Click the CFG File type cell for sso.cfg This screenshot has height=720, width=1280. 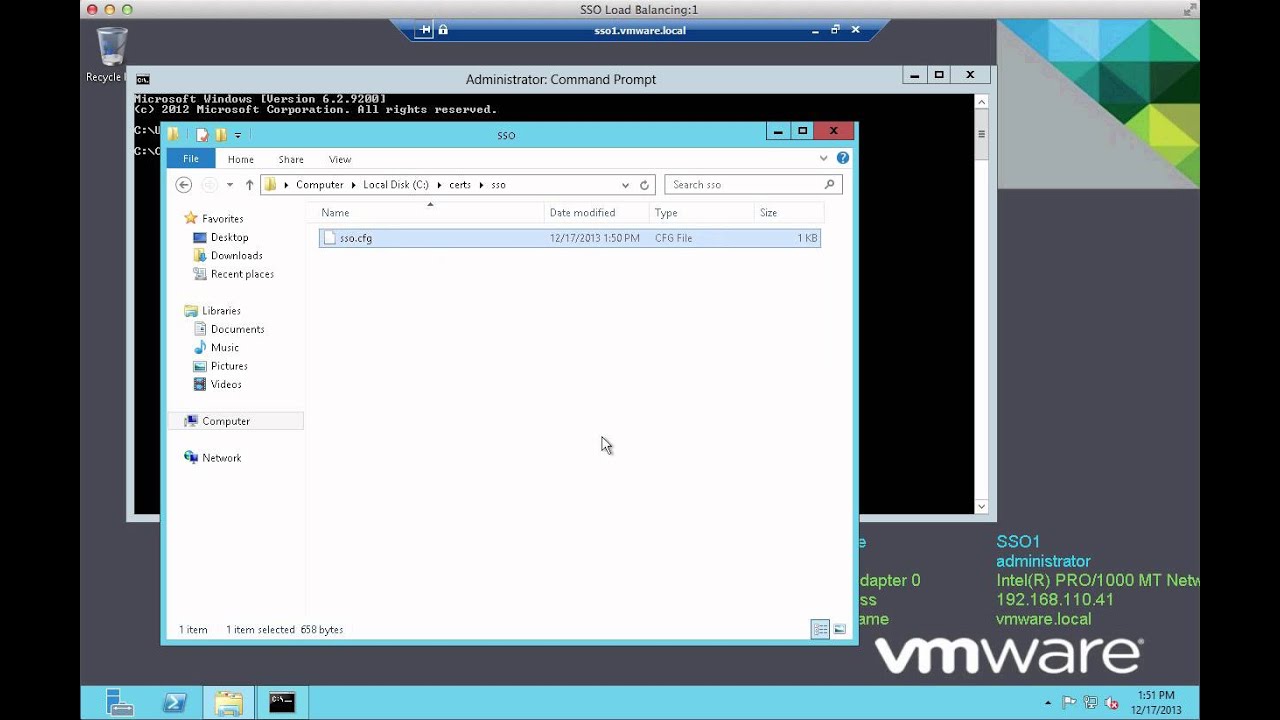click(673, 238)
